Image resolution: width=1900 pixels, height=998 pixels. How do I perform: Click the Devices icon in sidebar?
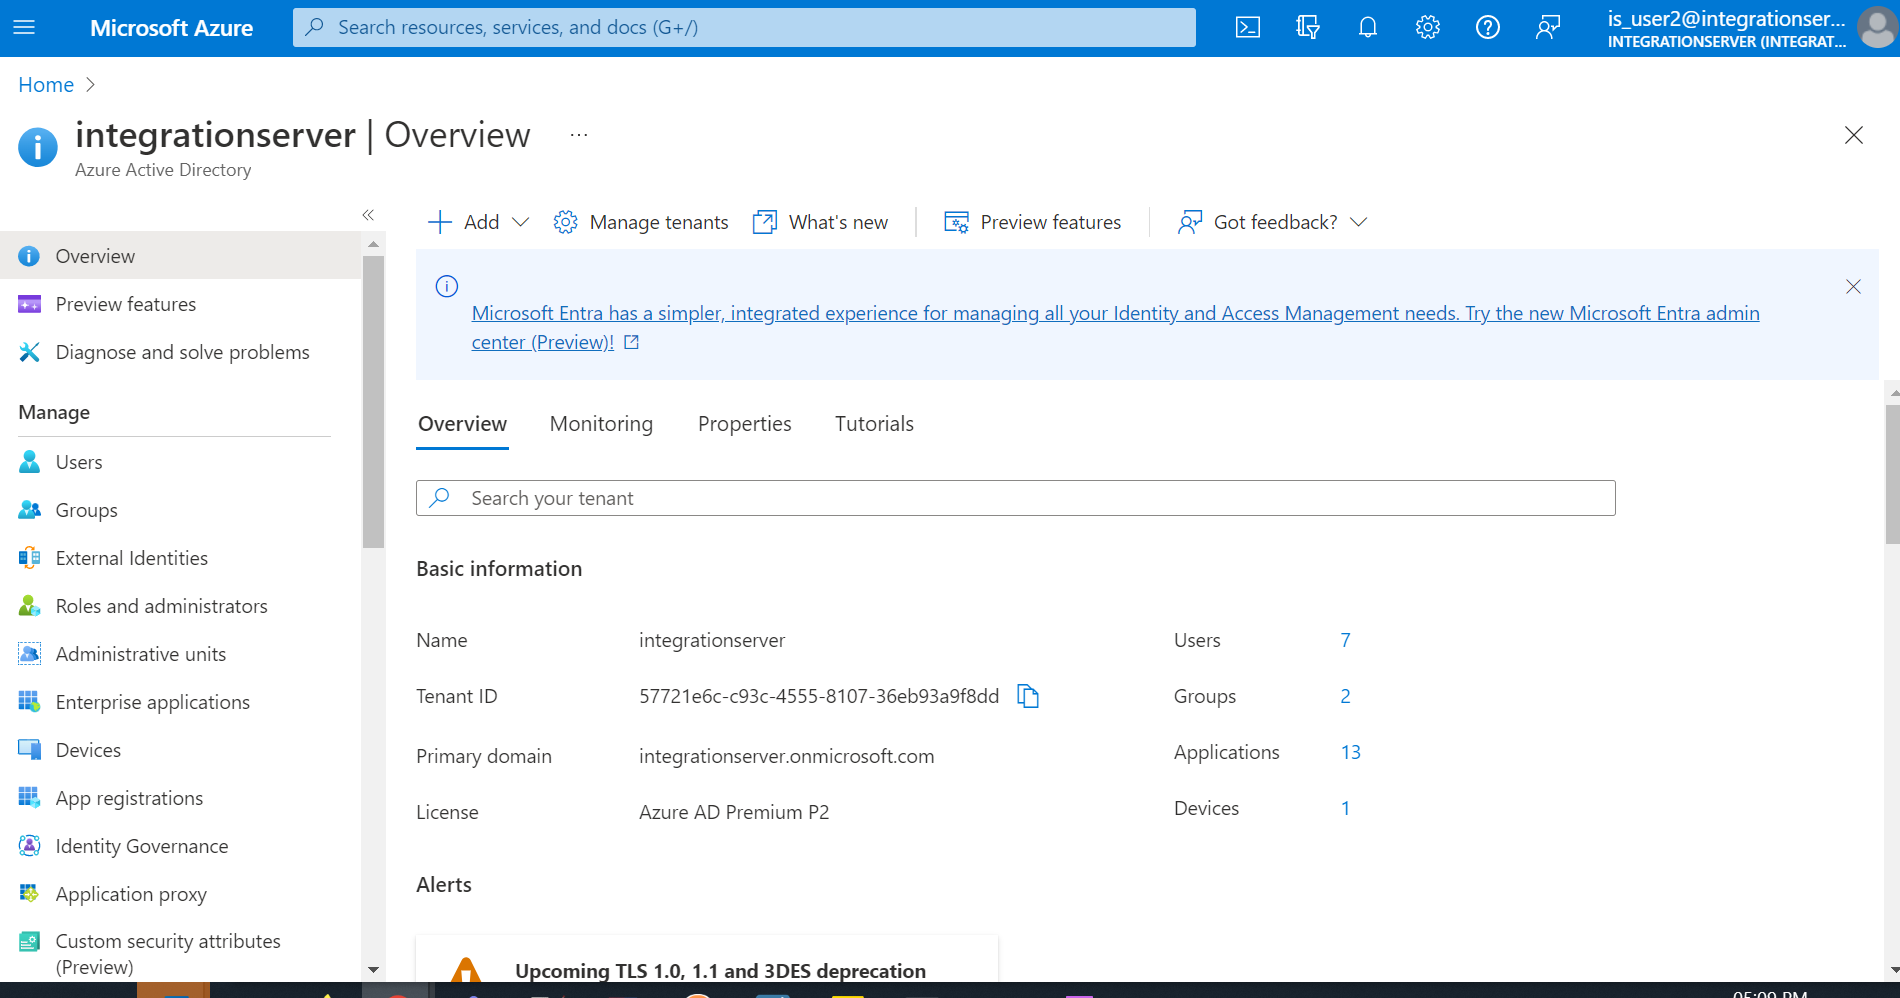click(x=30, y=750)
